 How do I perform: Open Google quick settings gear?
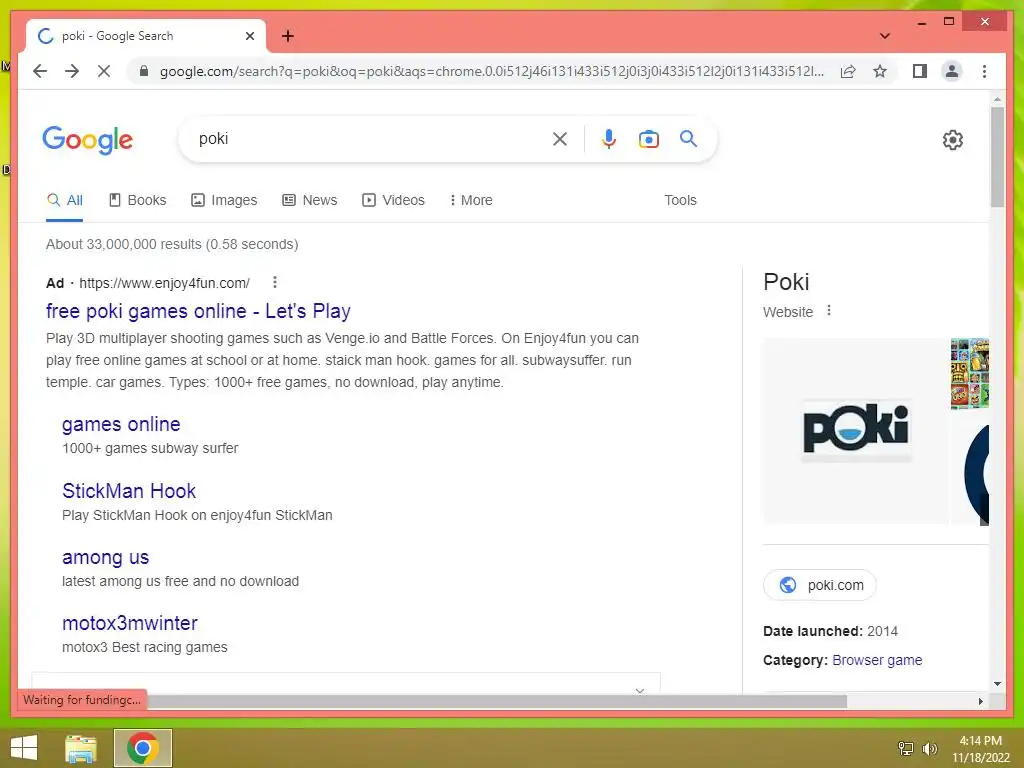pyautogui.click(x=952, y=140)
